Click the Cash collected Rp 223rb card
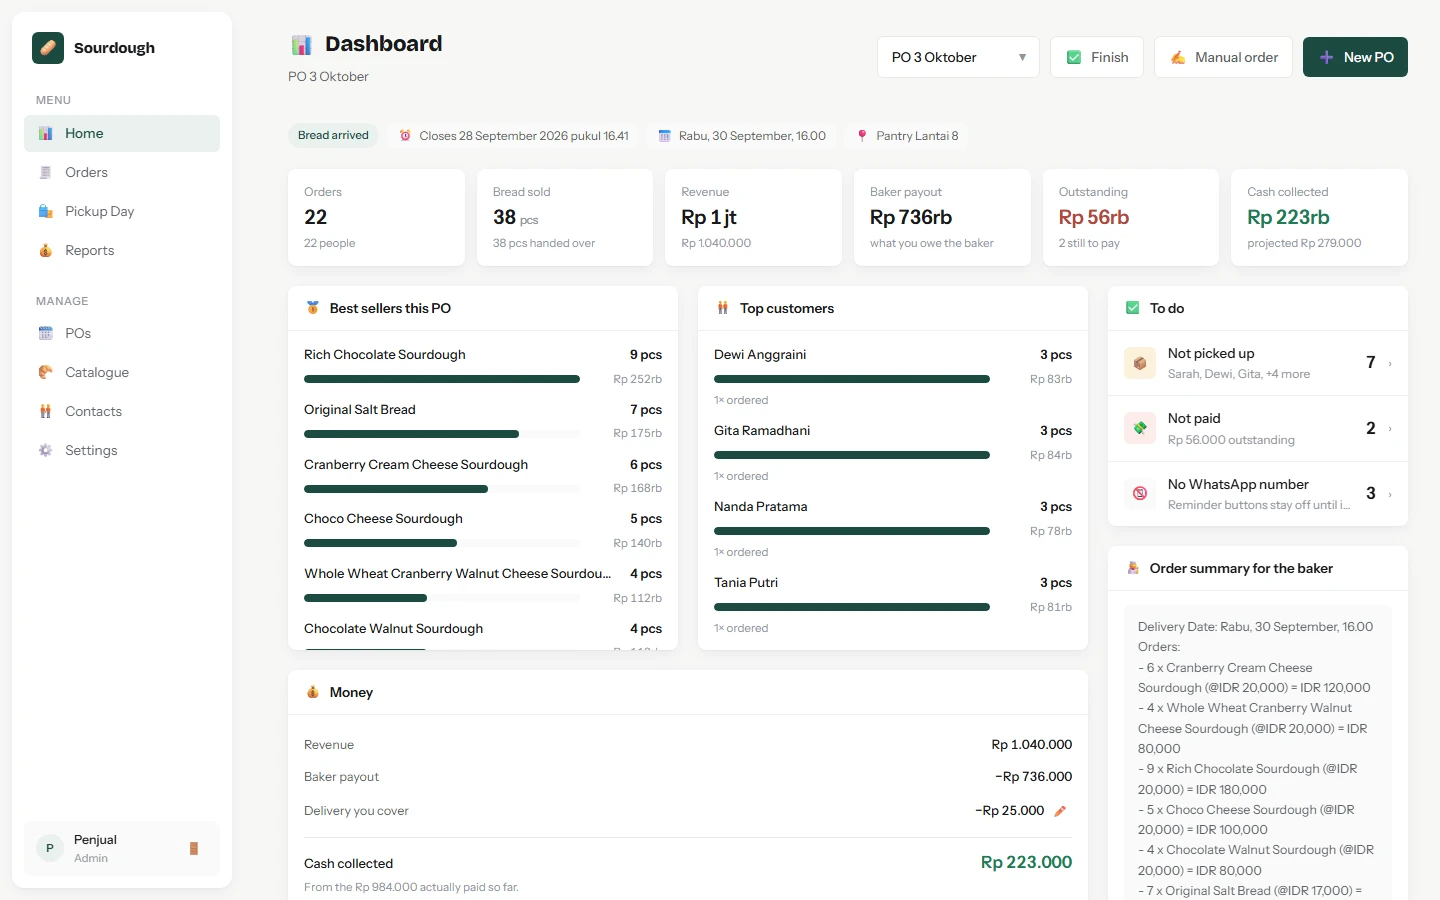 click(1319, 217)
